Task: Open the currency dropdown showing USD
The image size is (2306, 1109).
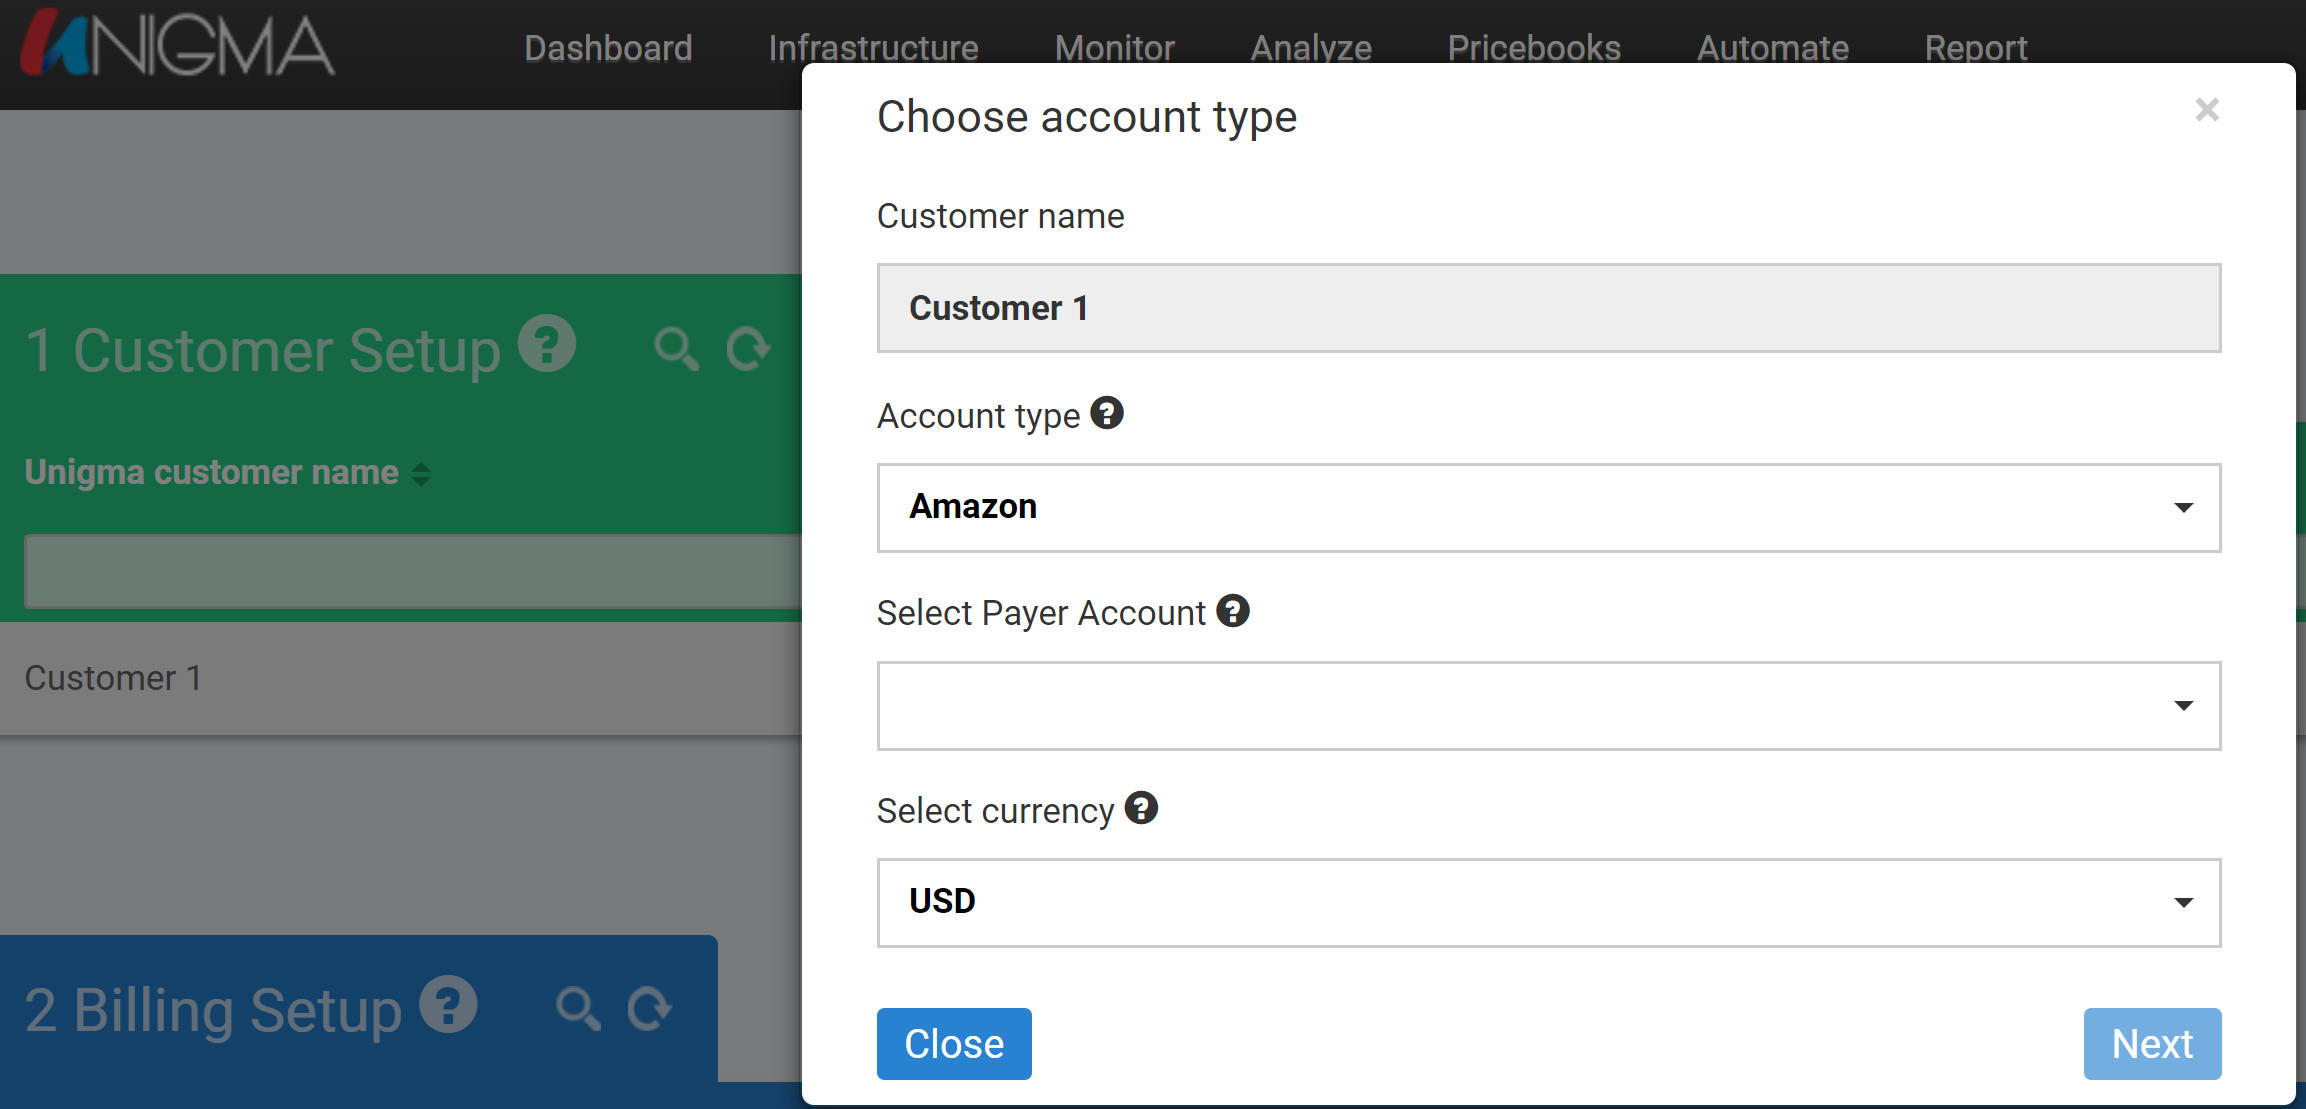Action: [1549, 902]
